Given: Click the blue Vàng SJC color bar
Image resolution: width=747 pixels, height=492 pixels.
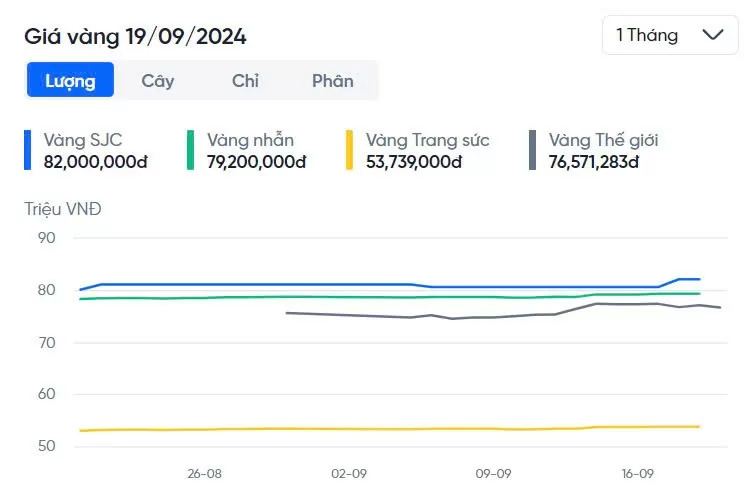Looking at the screenshot, I should point(27,150).
